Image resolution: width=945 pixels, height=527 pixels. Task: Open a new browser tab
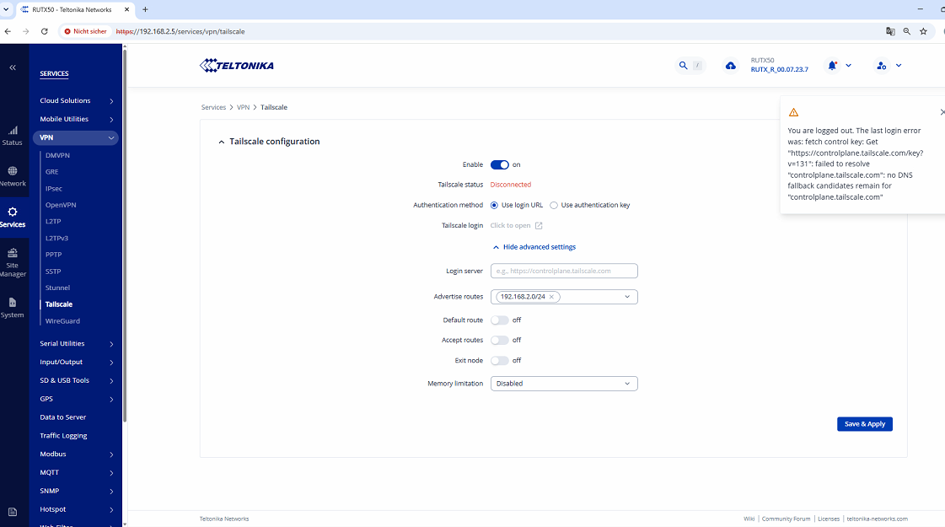point(145,10)
